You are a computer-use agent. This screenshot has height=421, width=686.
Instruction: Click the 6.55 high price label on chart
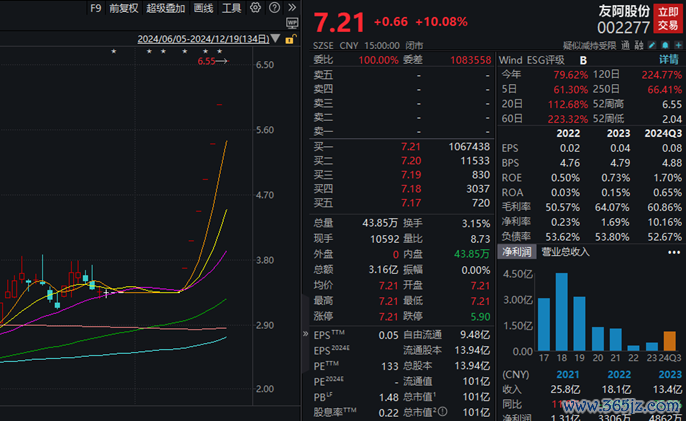point(206,61)
